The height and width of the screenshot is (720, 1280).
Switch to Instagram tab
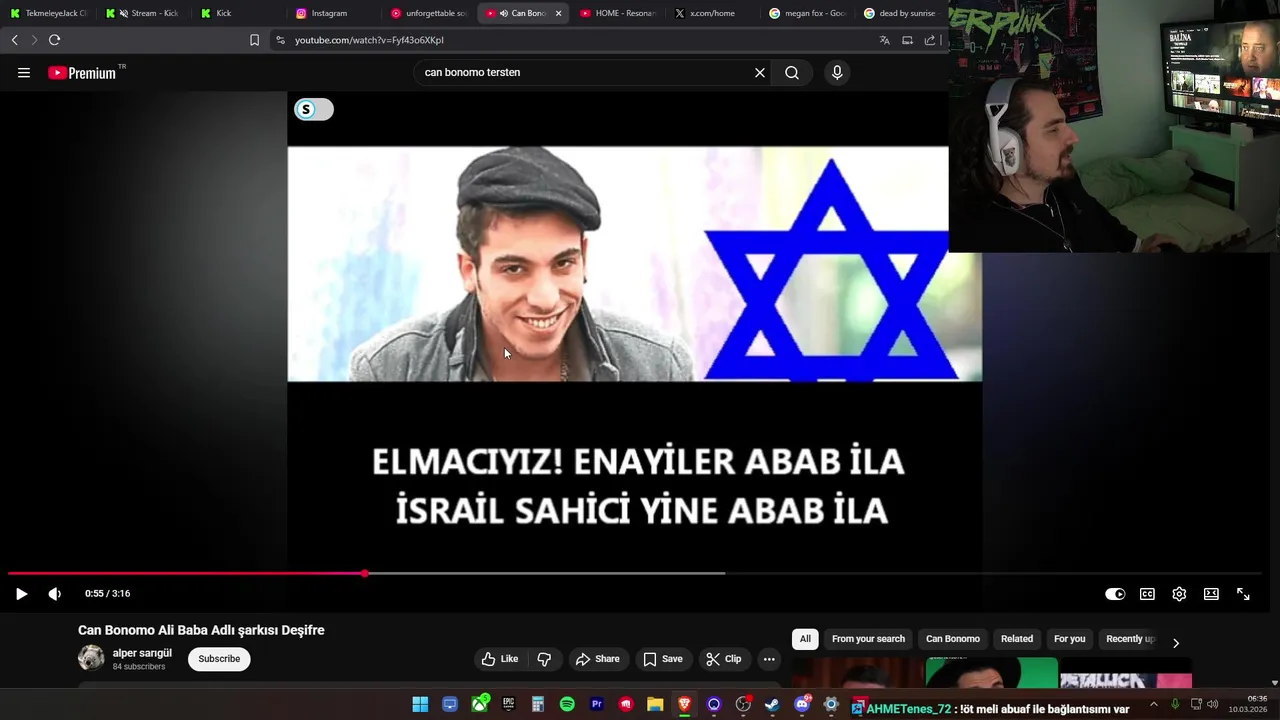pos(329,13)
